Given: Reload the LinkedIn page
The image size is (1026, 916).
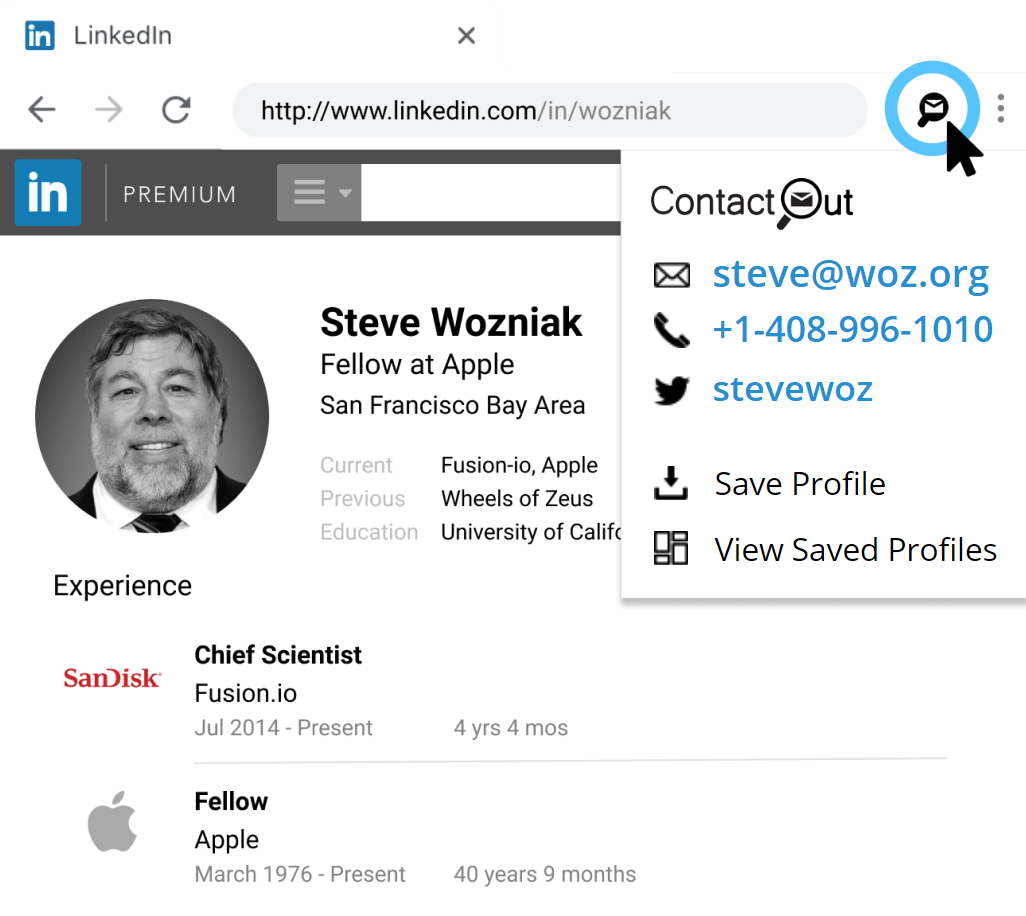Looking at the screenshot, I should (x=176, y=109).
